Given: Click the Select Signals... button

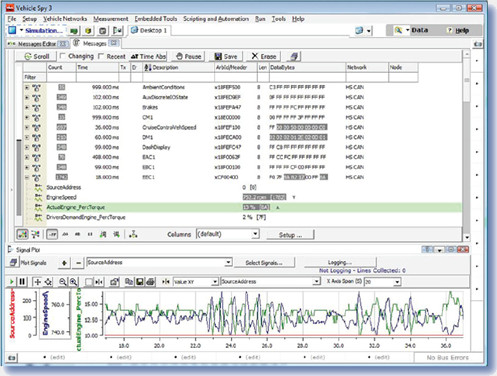Looking at the screenshot, I should pos(264,263).
